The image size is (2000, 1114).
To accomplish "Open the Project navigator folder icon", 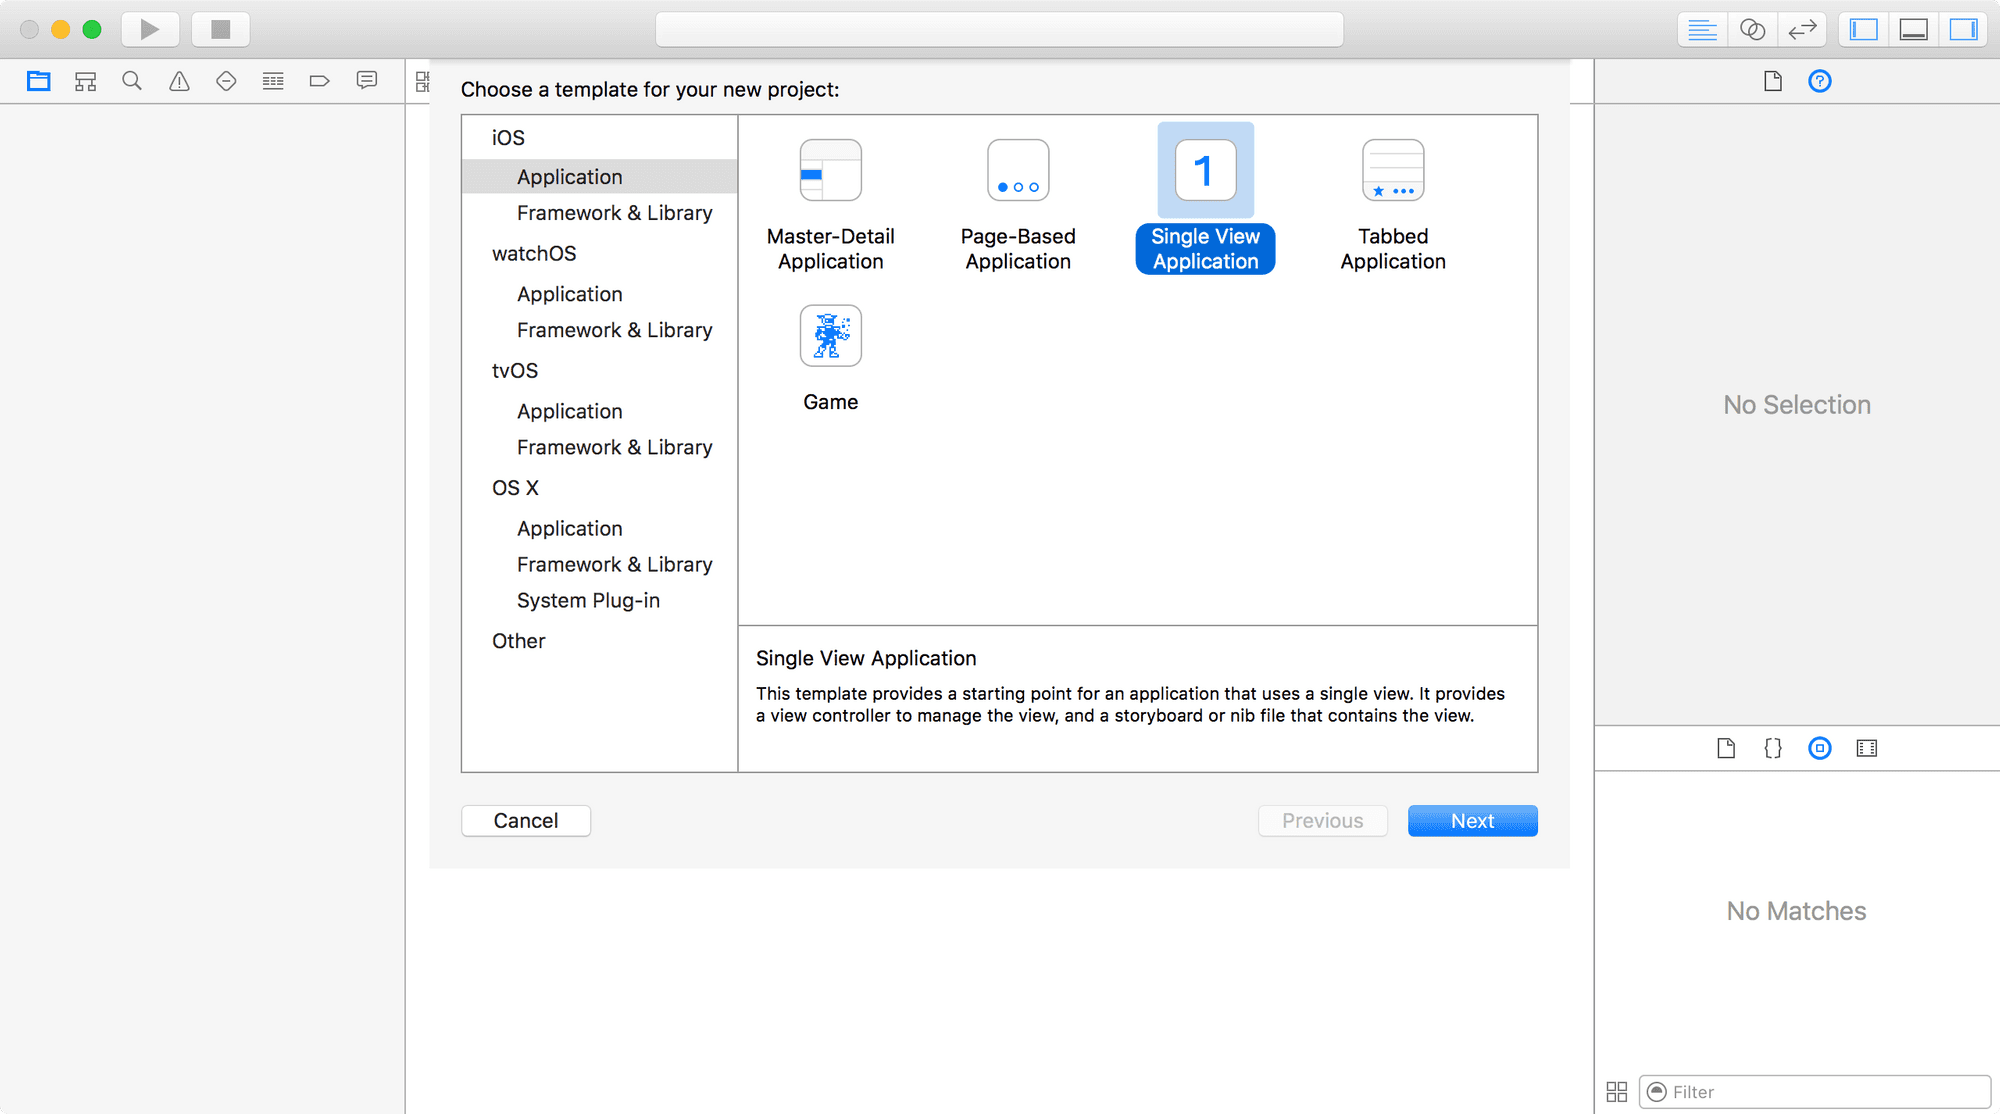I will coord(39,81).
